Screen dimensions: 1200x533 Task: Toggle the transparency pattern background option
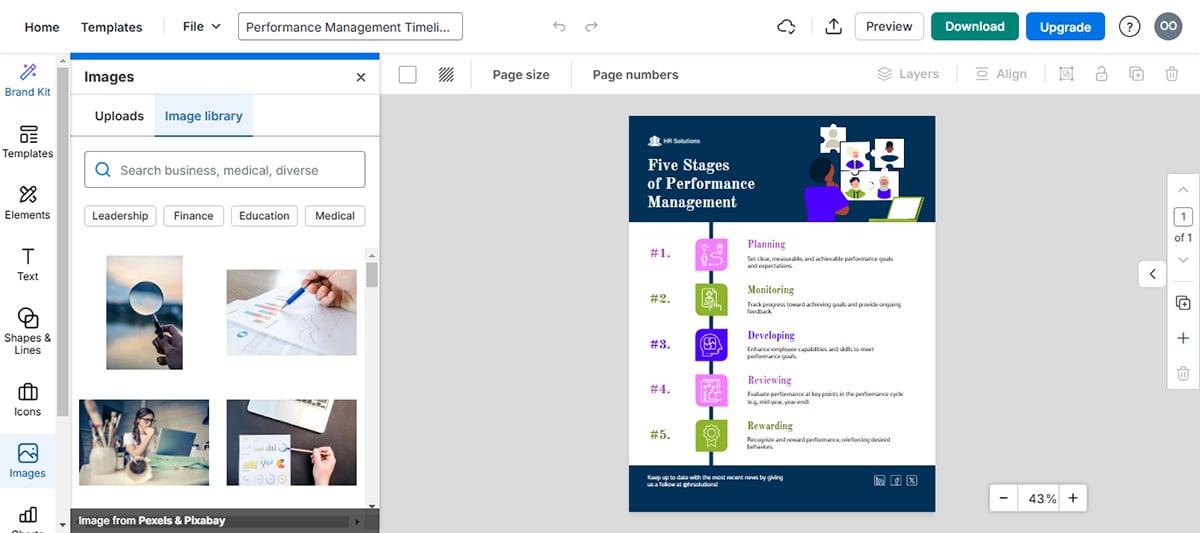point(446,74)
